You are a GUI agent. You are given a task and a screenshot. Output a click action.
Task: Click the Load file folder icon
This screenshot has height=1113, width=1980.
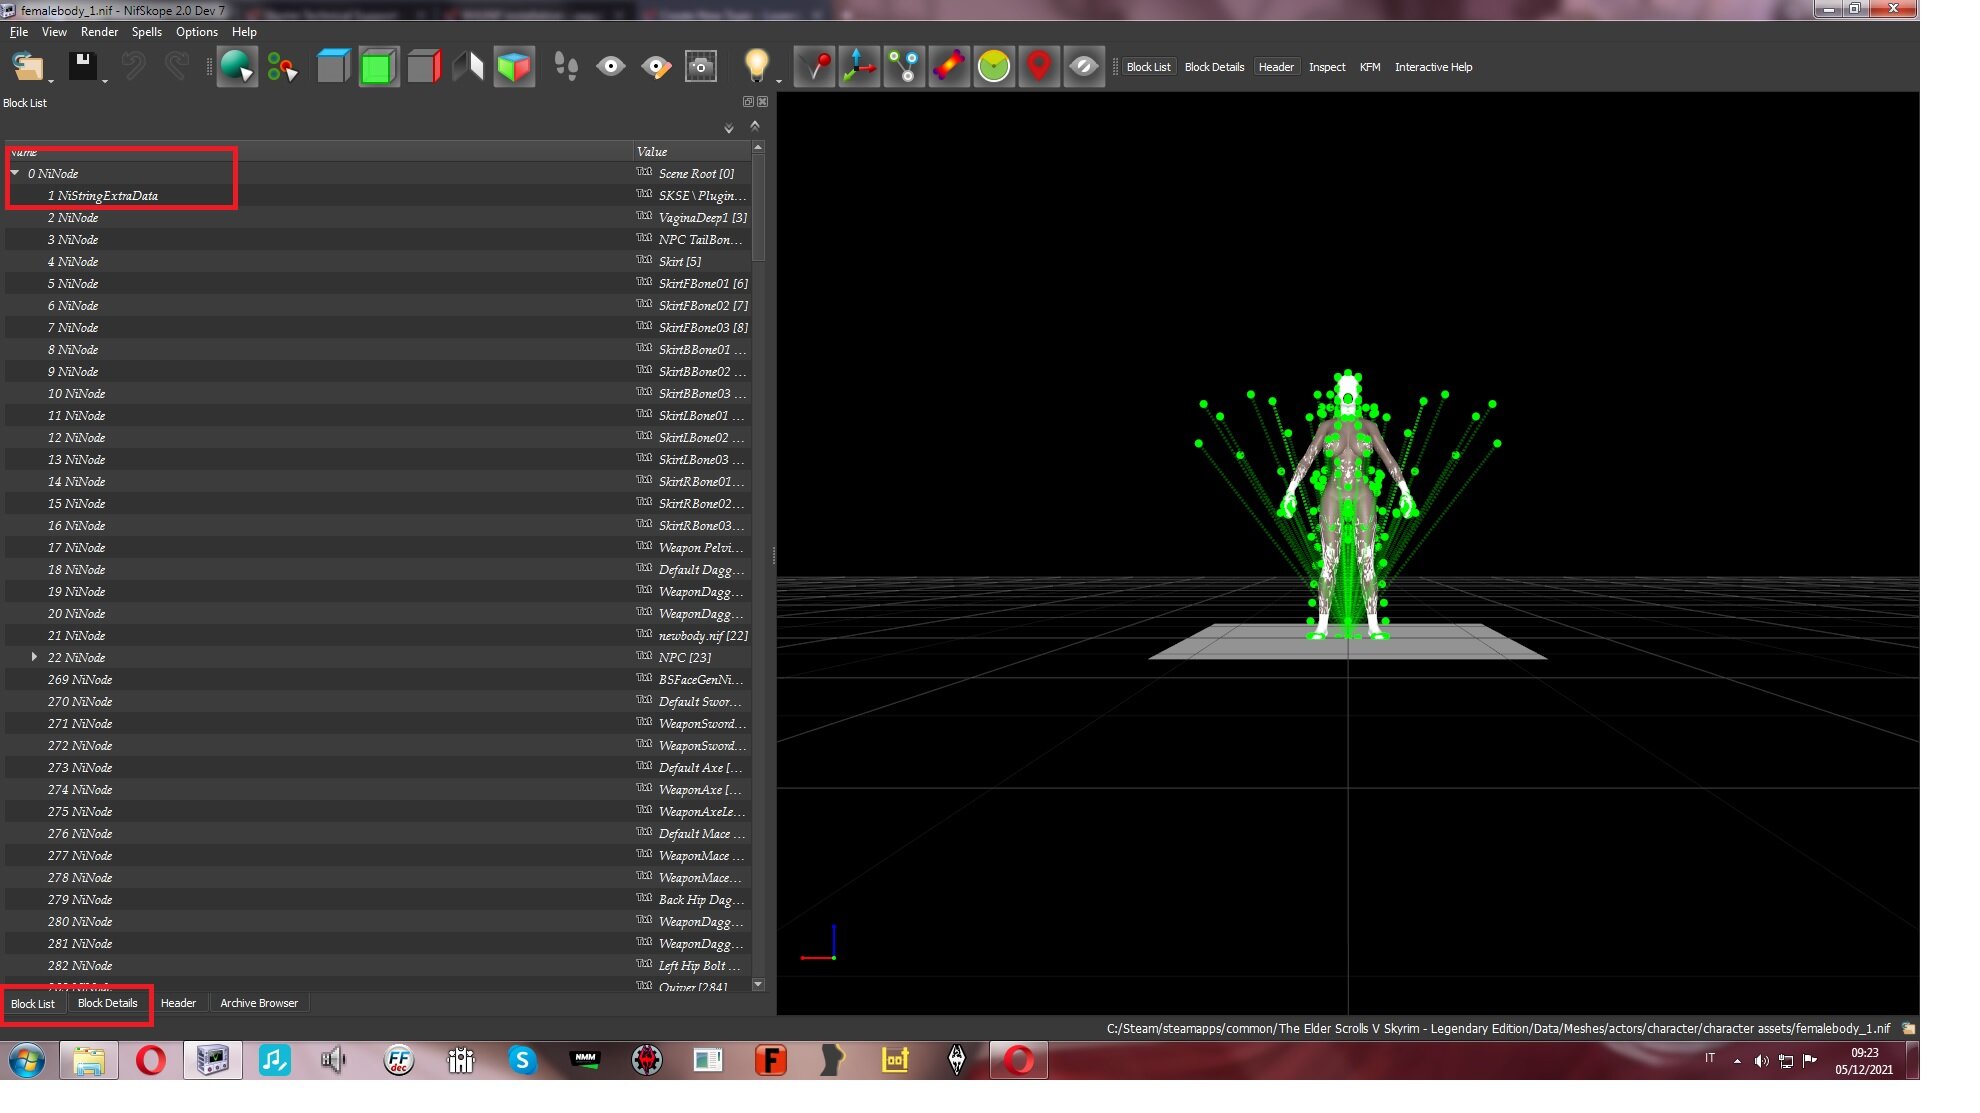tap(27, 67)
